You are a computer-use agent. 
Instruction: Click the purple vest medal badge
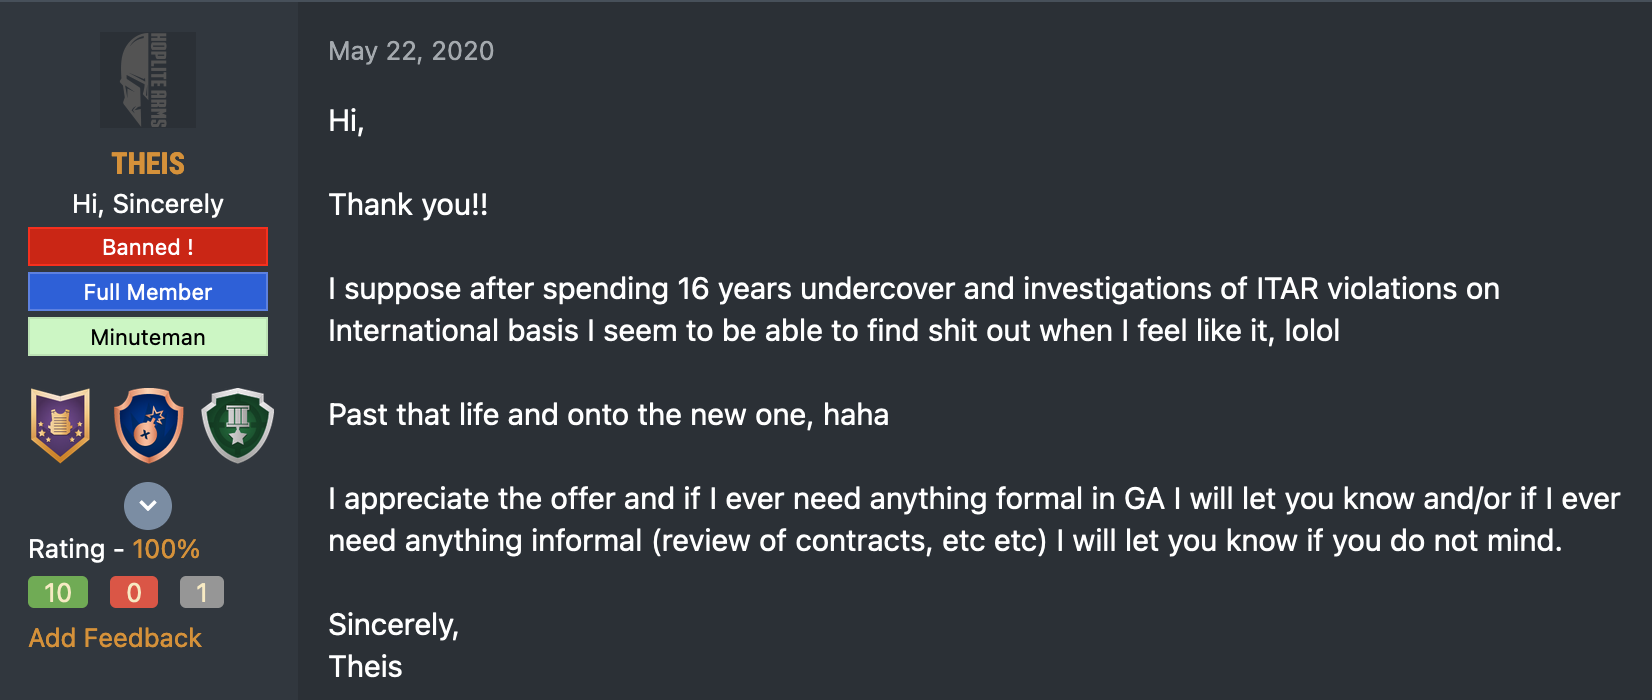coord(61,425)
